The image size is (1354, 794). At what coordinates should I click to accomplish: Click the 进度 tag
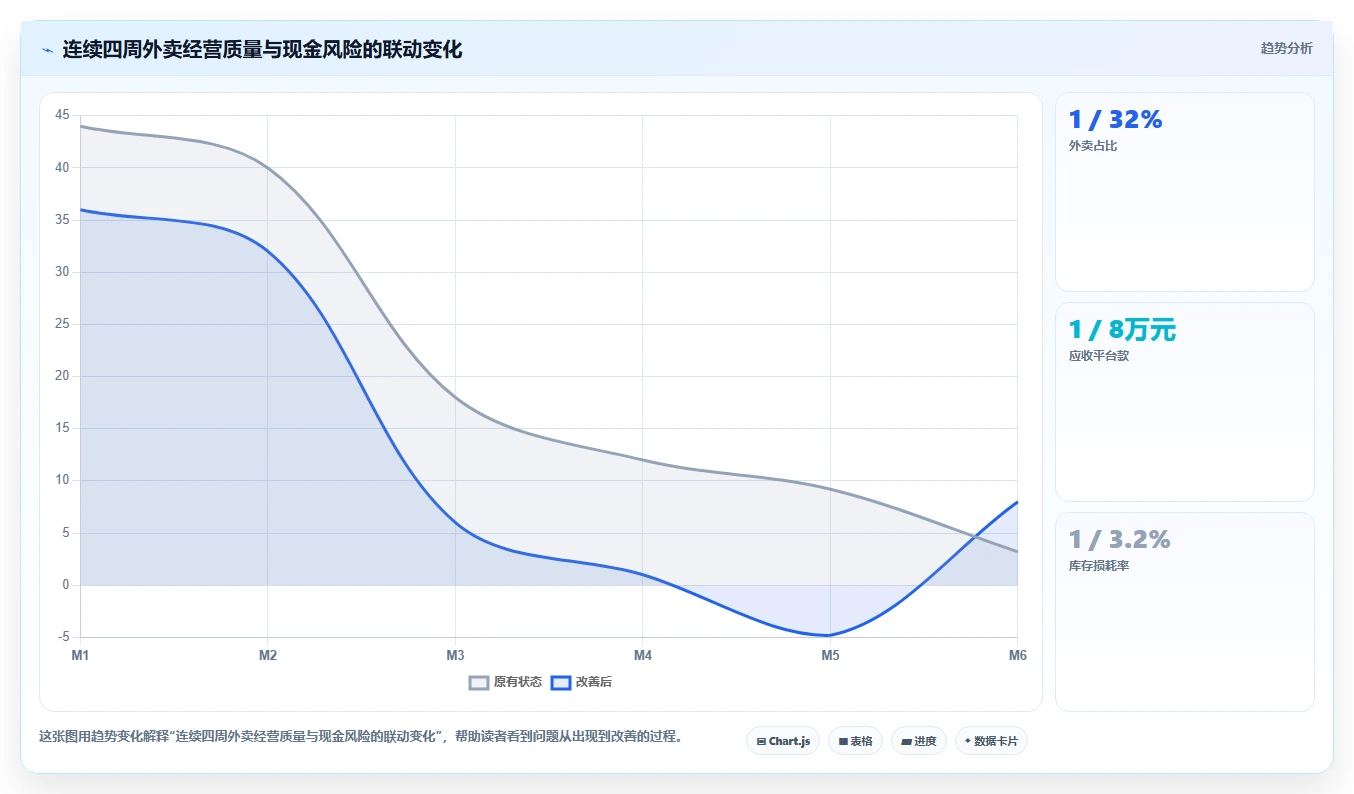tap(919, 741)
